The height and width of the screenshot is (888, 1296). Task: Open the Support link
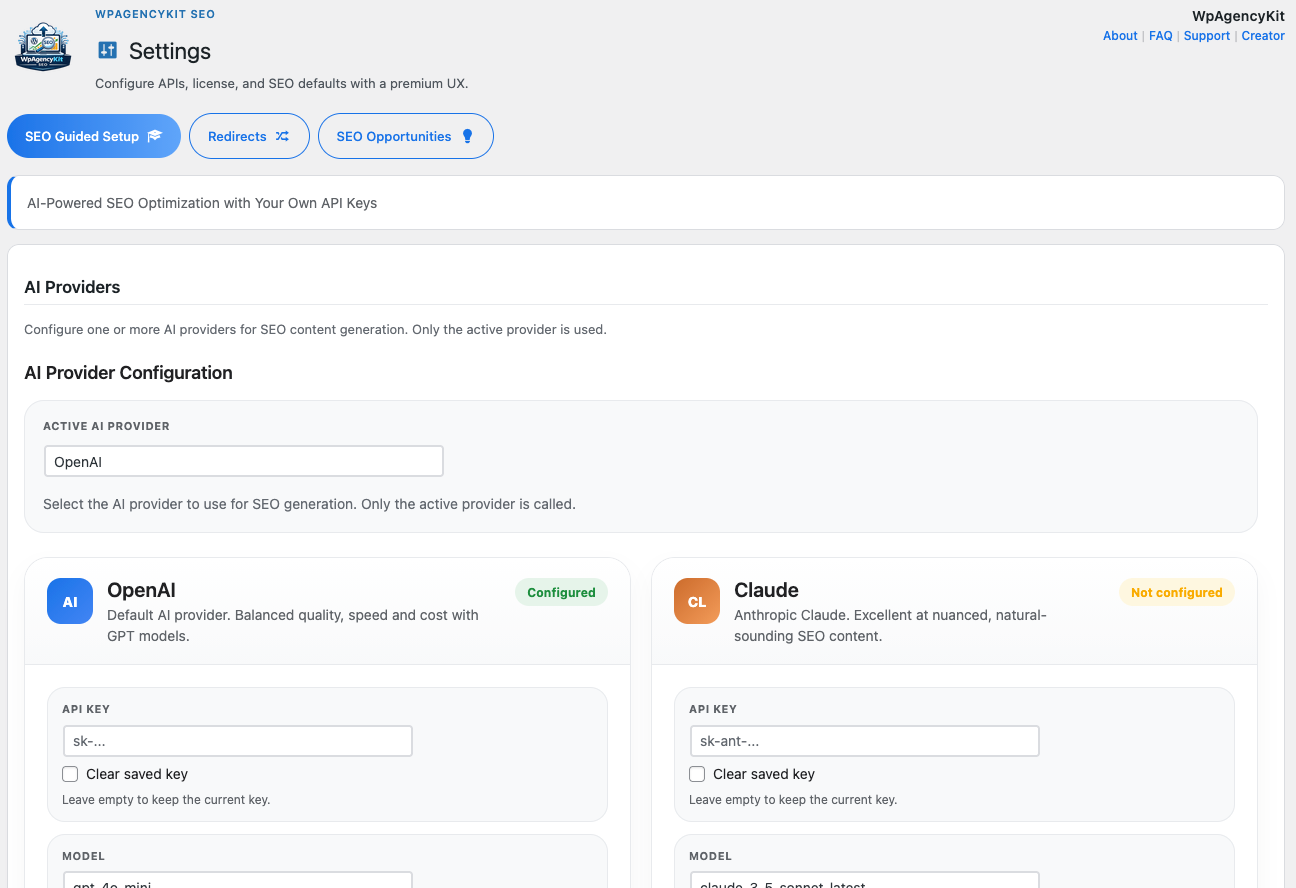pyautogui.click(x=1207, y=35)
